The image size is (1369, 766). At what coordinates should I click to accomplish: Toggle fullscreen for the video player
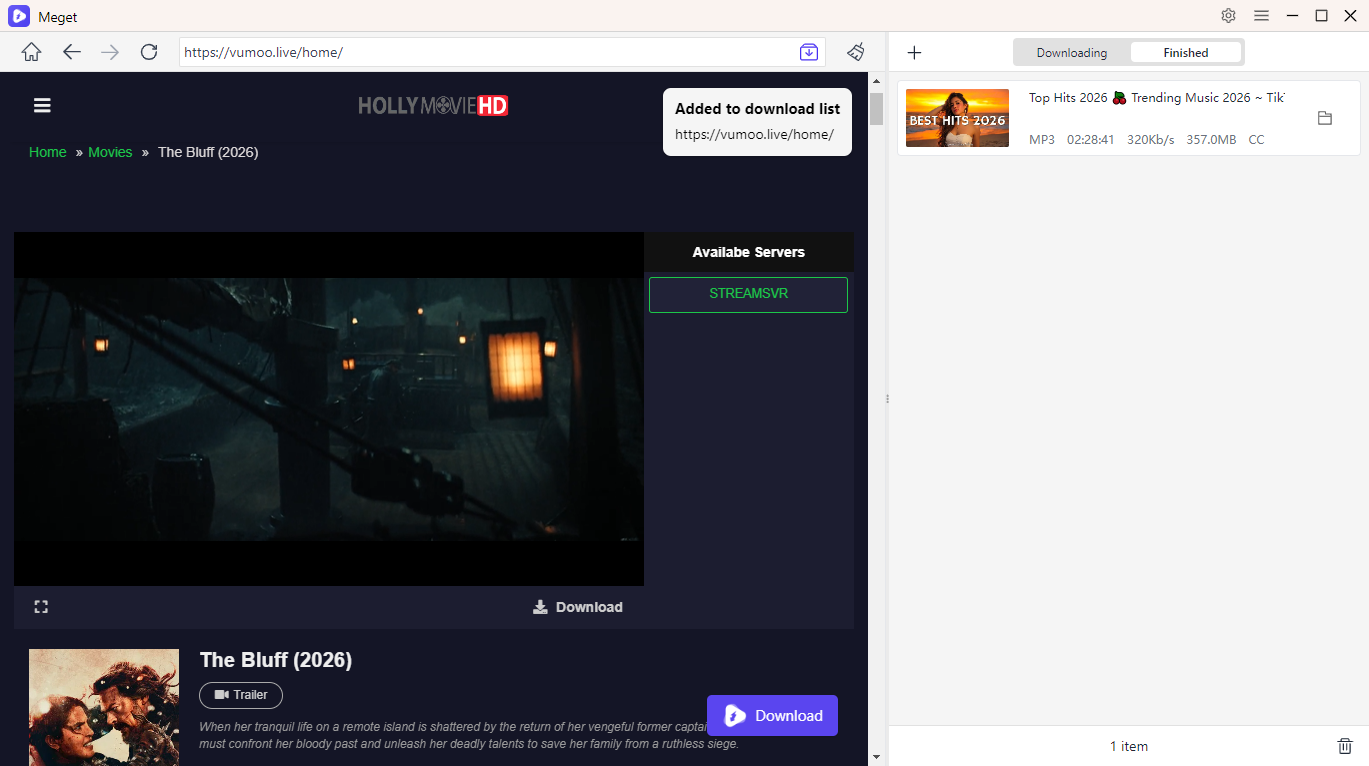click(x=41, y=607)
